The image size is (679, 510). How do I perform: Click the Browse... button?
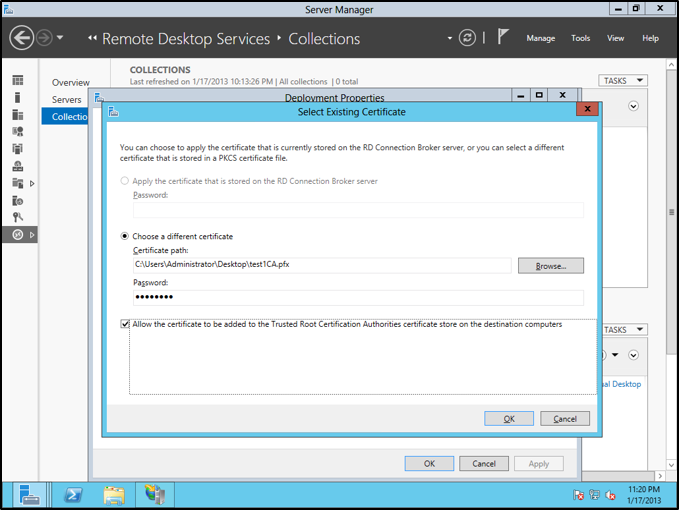point(550,266)
